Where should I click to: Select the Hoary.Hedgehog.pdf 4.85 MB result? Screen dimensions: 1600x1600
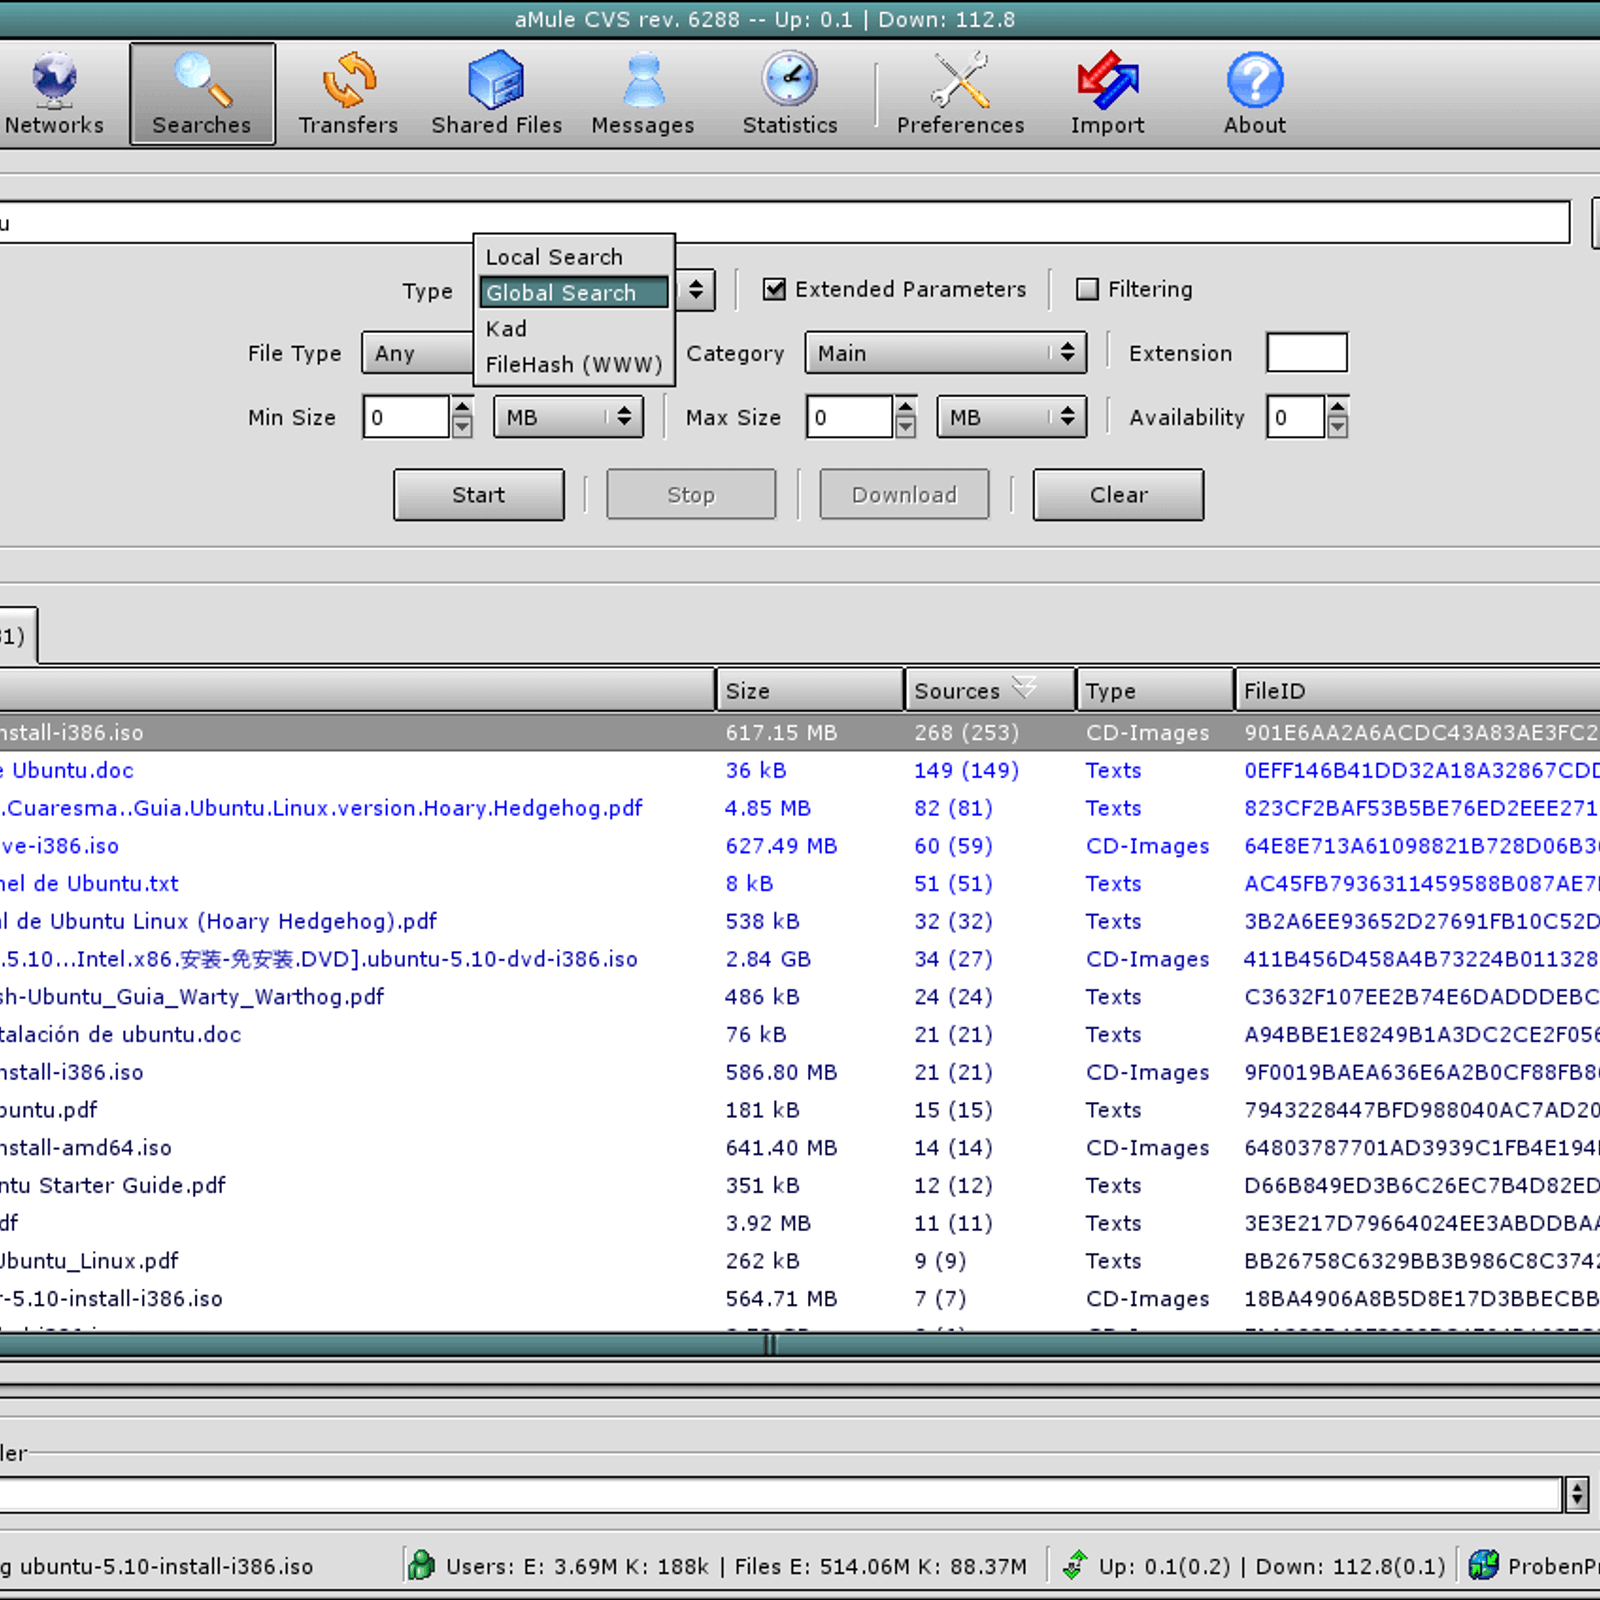[800, 808]
